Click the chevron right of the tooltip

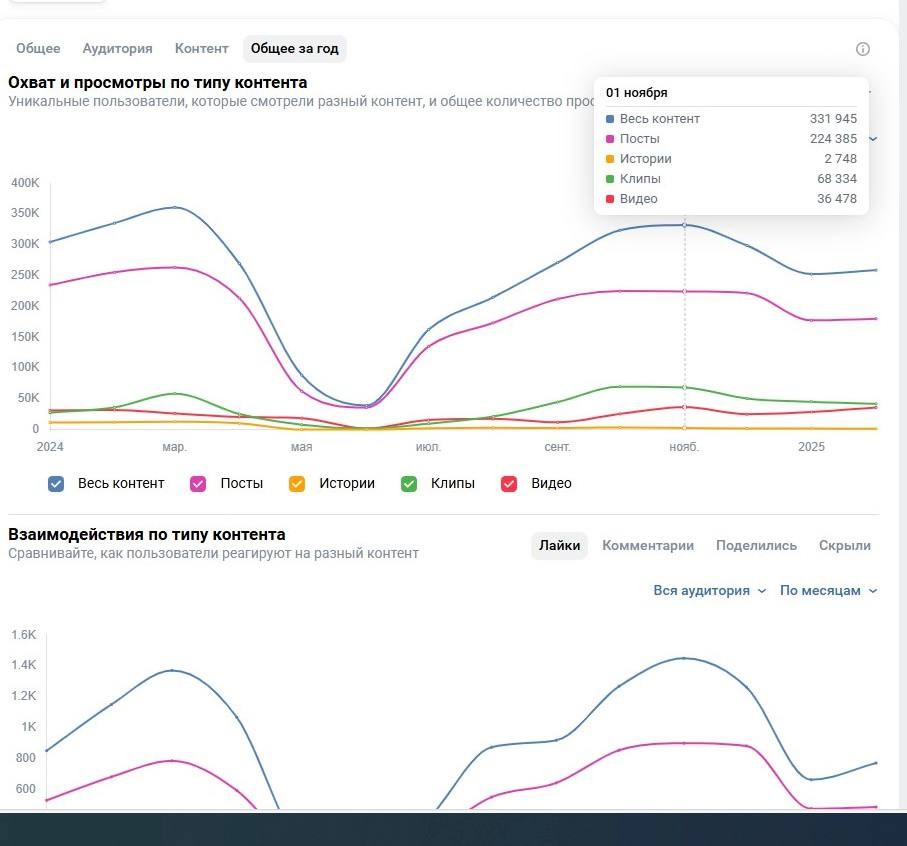click(873, 139)
